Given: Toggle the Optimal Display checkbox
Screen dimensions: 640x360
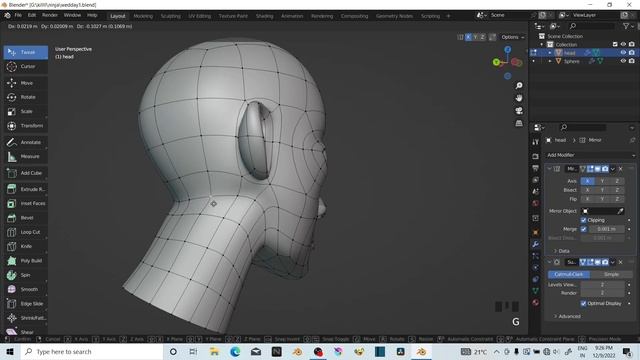Looking at the screenshot, I should 583,303.
